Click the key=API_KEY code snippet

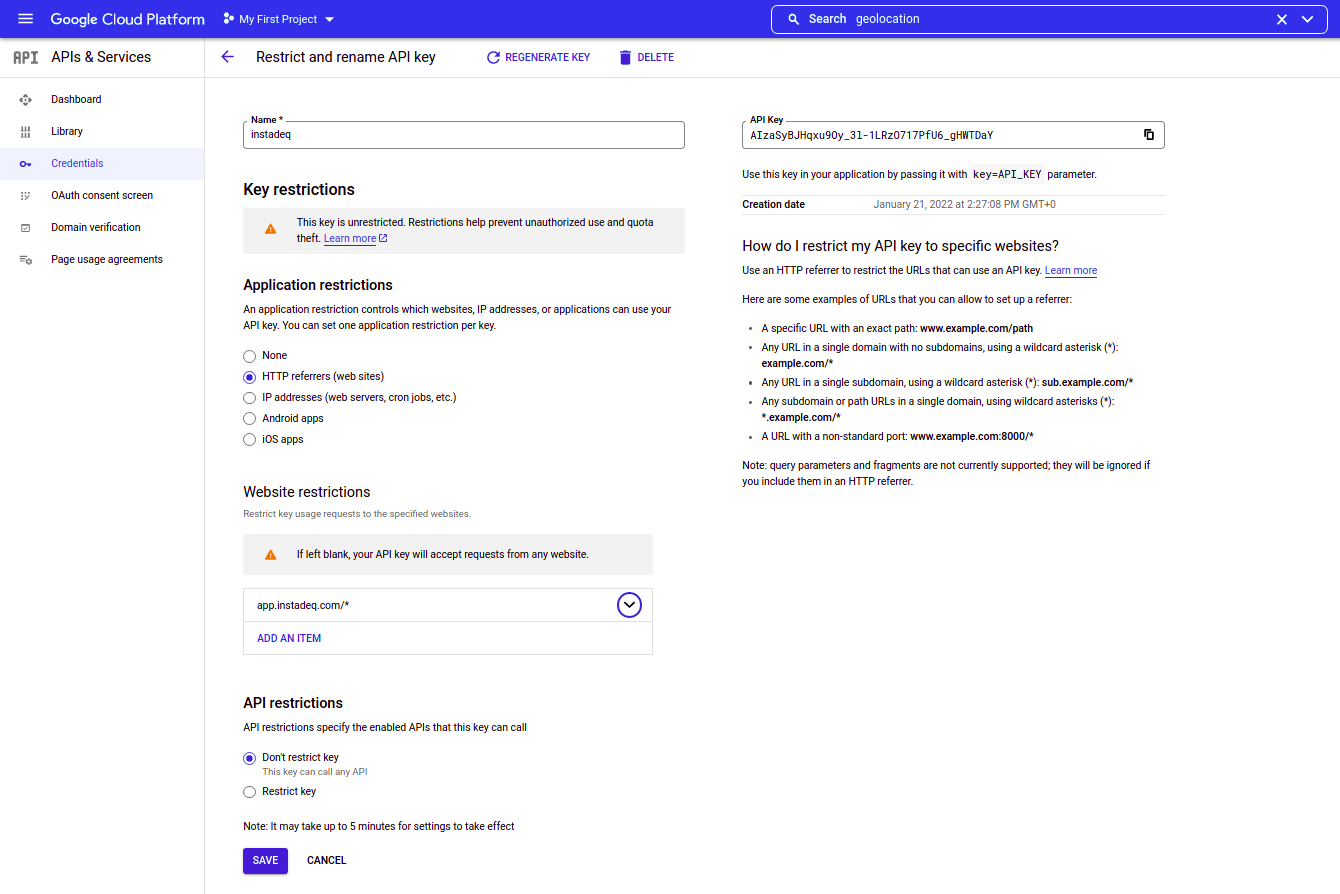pos(1007,174)
